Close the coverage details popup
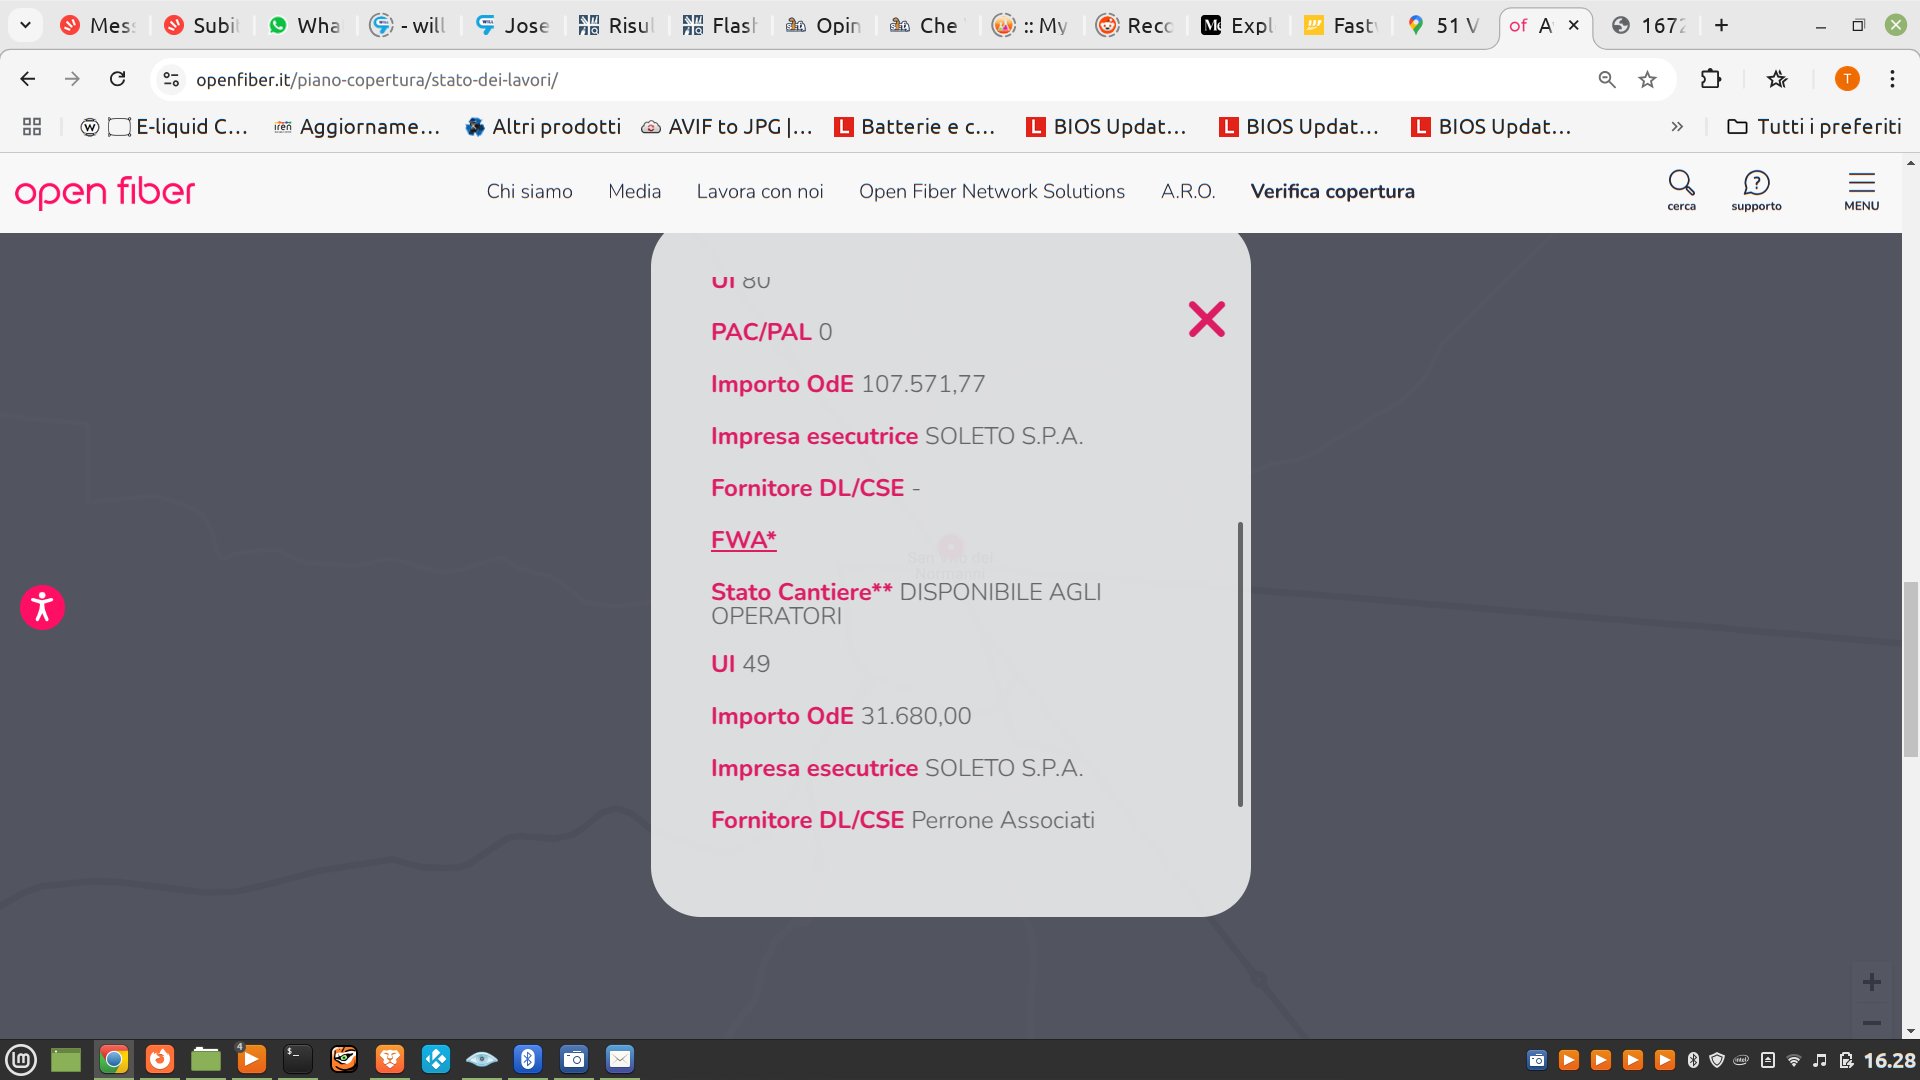This screenshot has width=1920, height=1080. pos(1206,319)
